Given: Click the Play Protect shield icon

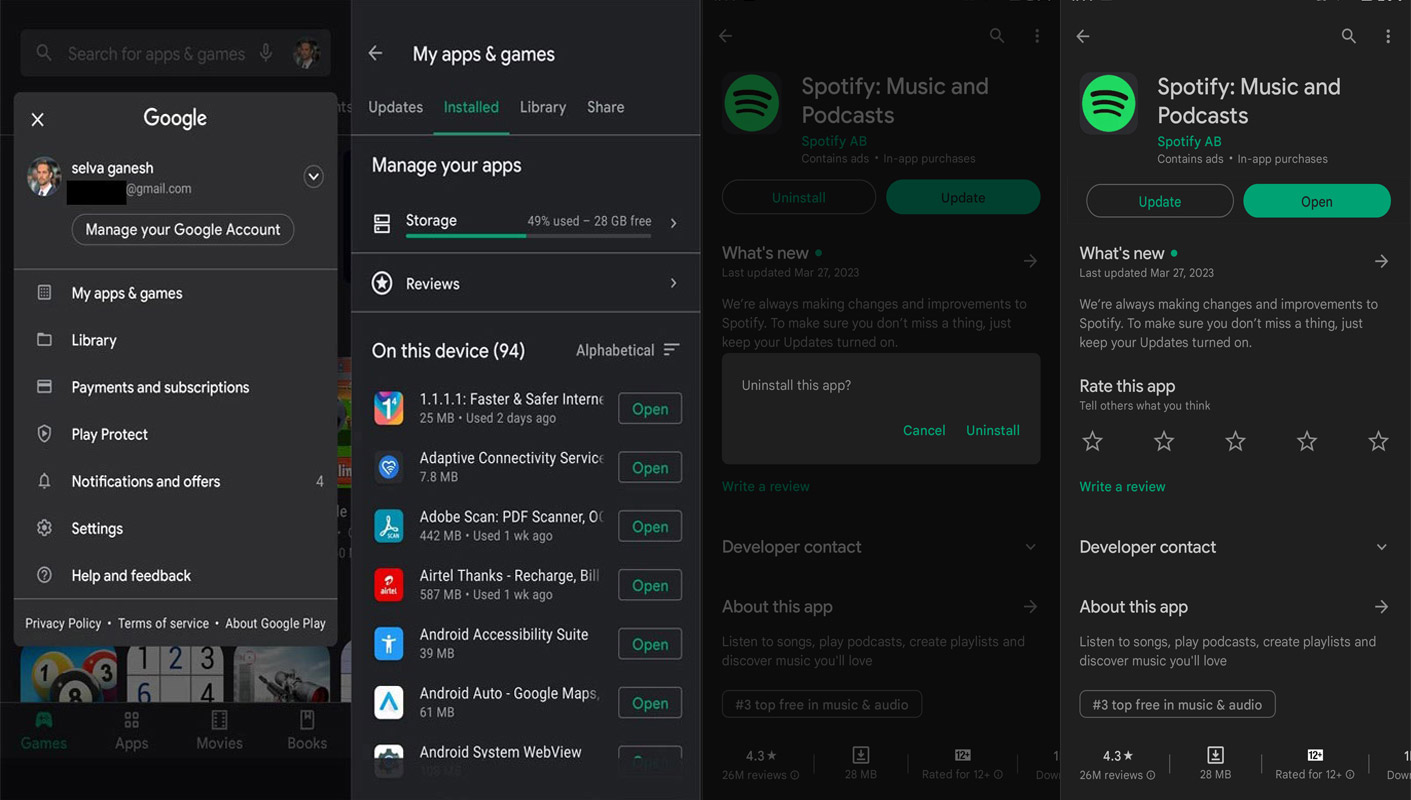Looking at the screenshot, I should pyautogui.click(x=44, y=434).
